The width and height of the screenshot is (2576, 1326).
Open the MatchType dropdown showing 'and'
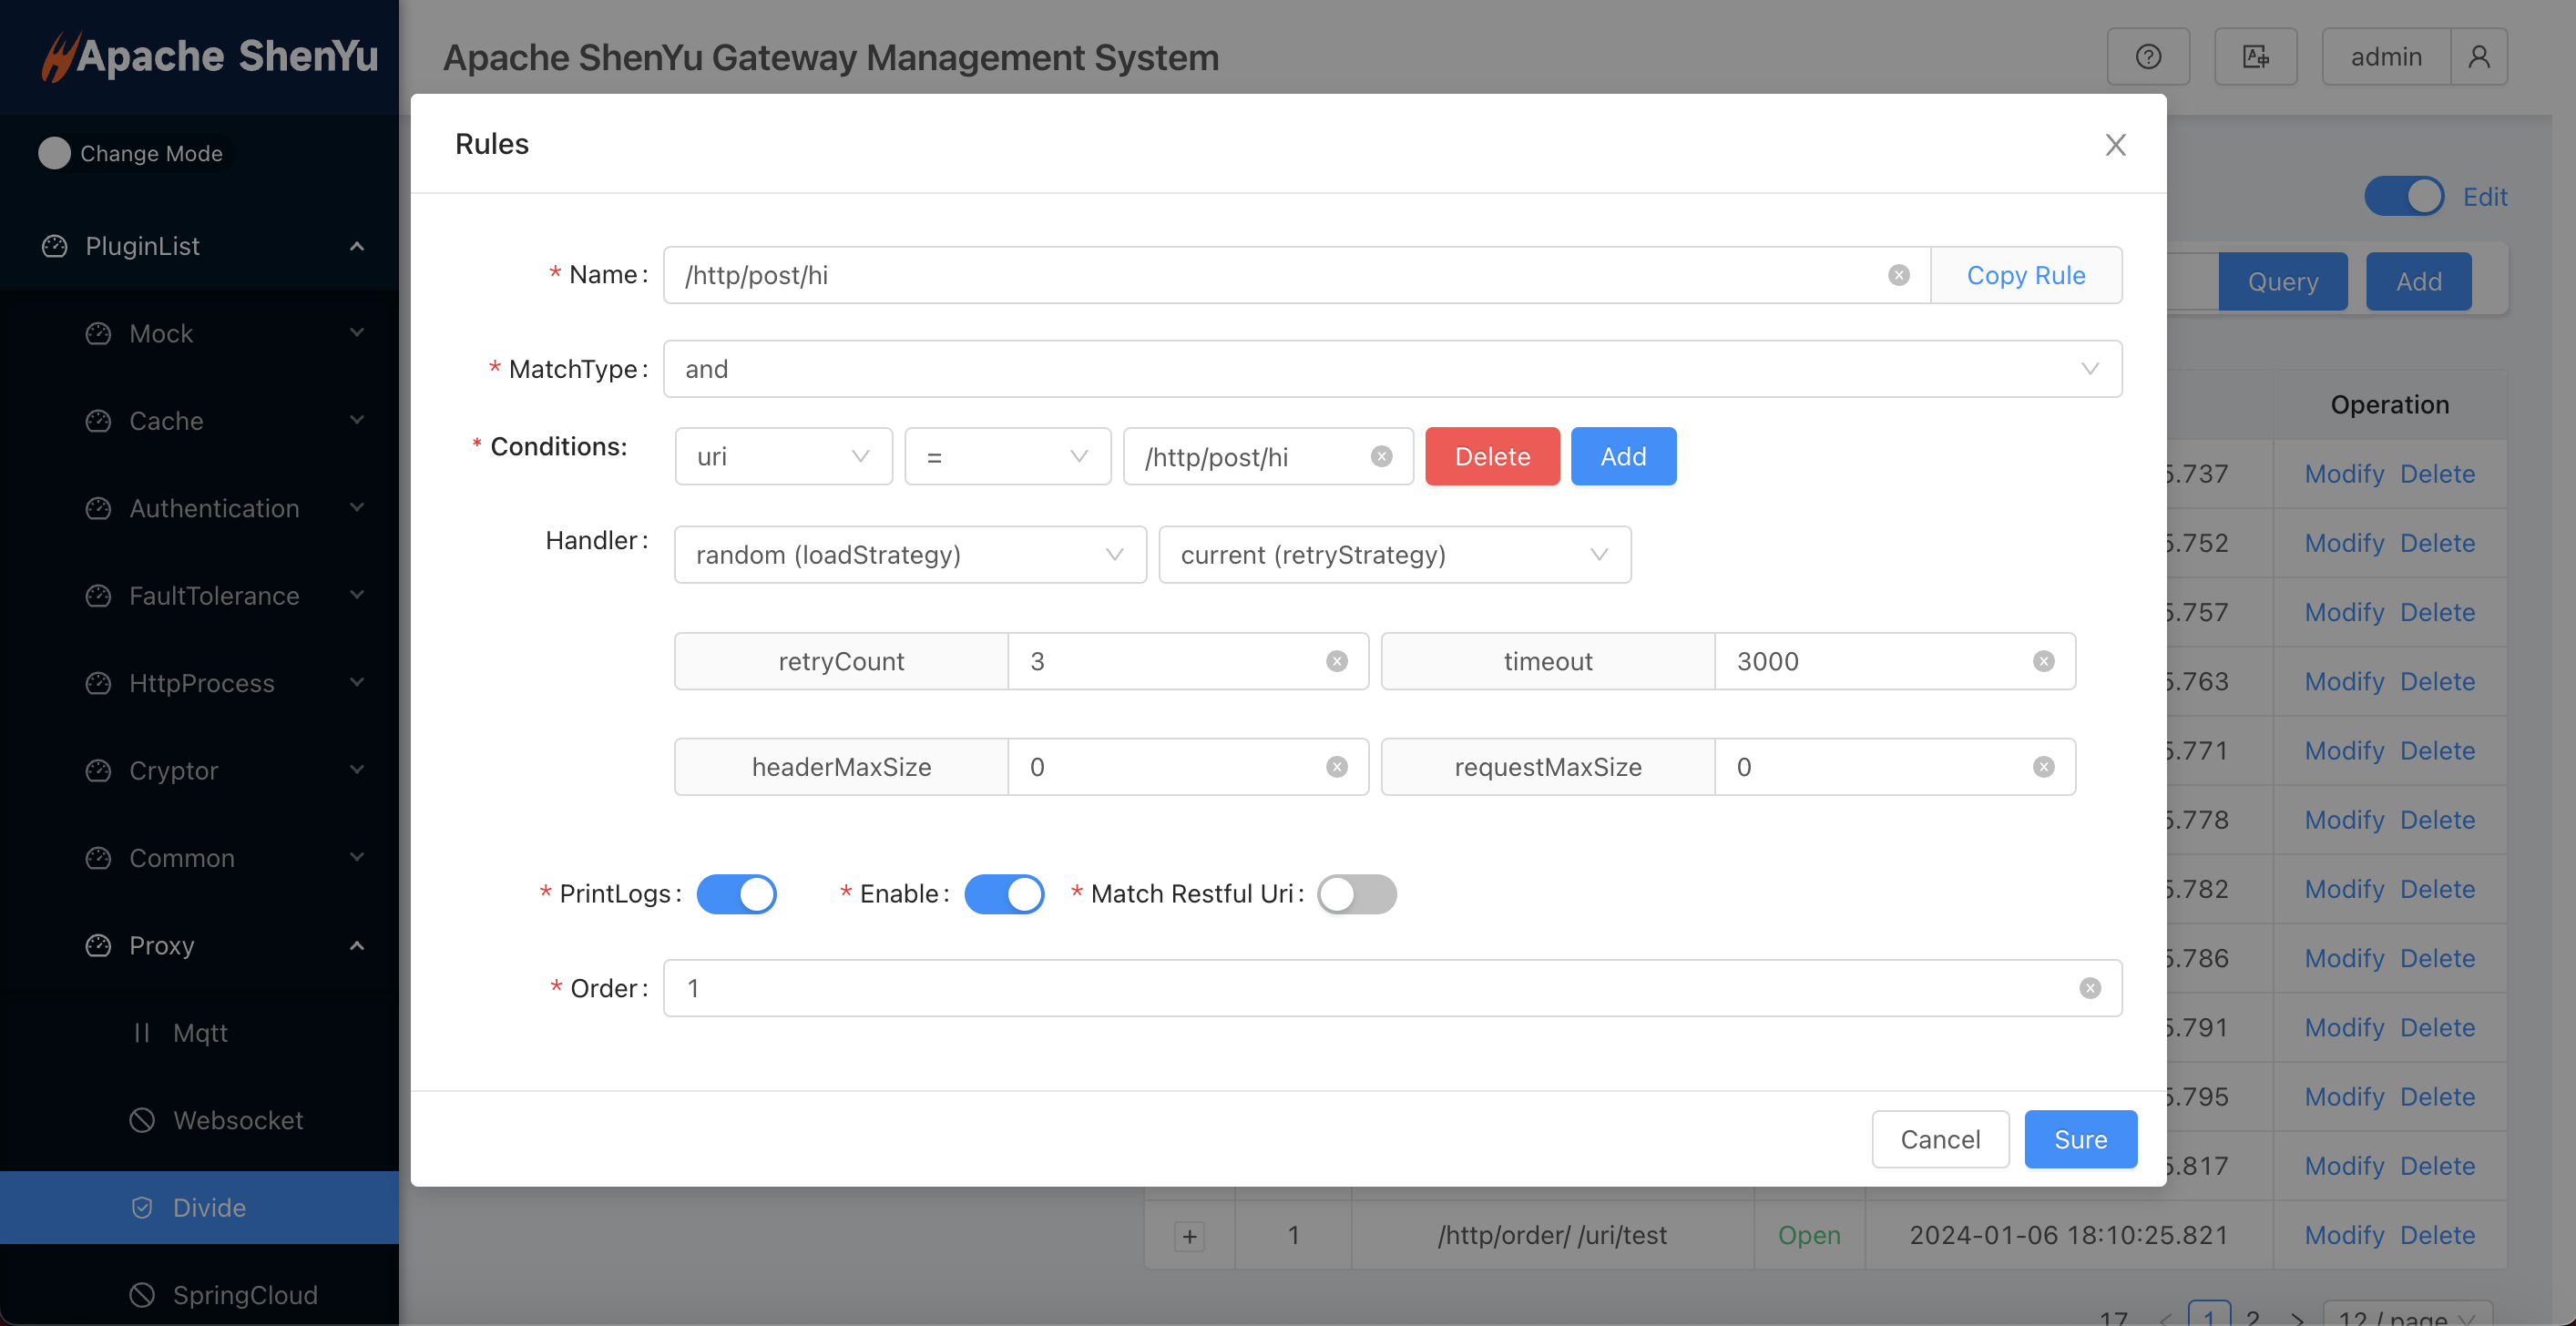(1391, 369)
